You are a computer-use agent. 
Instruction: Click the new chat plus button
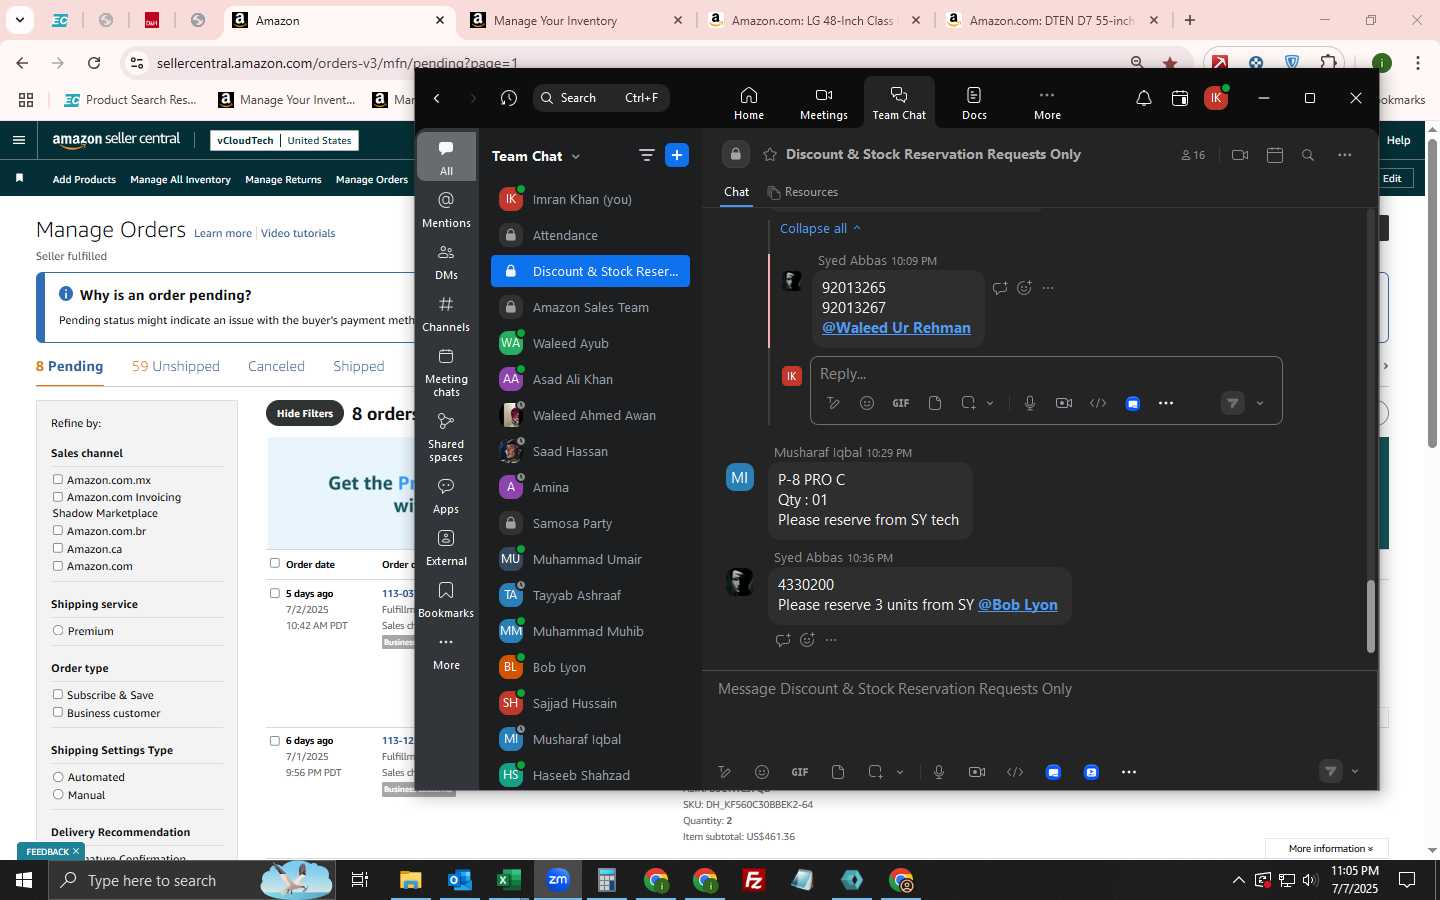pos(677,155)
